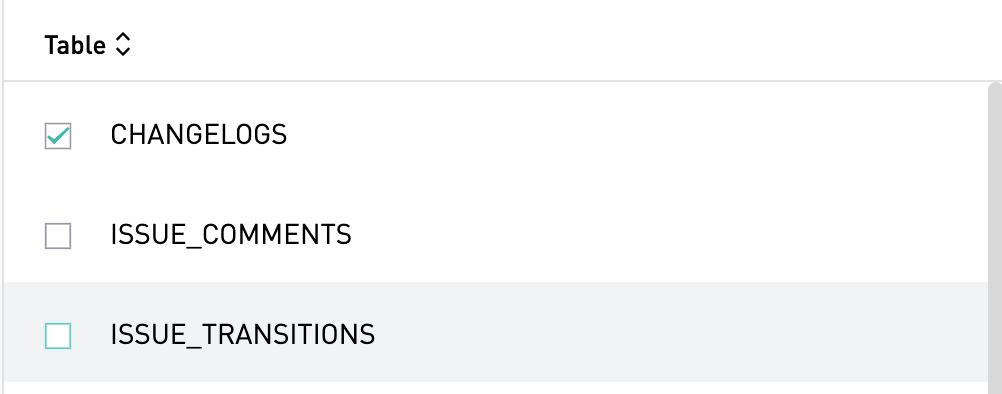Select the ISSUE_TRANSITIONS table name
Viewport: 1002px width, 394px height.
click(243, 335)
